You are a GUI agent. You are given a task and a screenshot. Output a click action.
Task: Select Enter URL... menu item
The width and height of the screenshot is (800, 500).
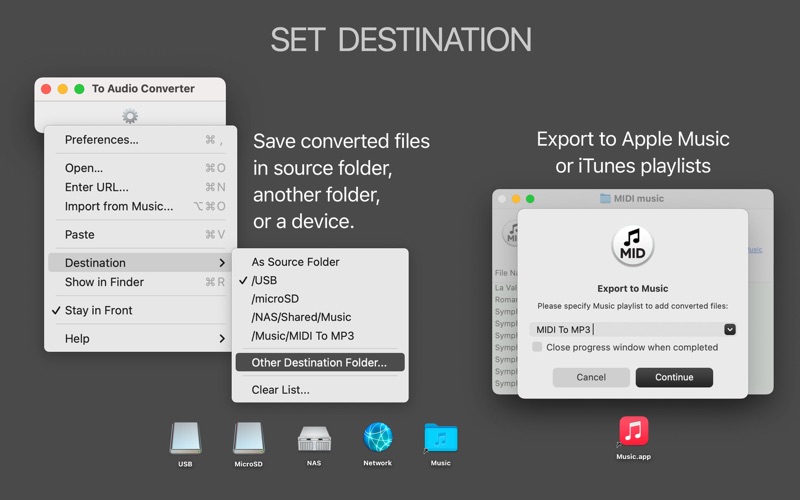click(141, 187)
